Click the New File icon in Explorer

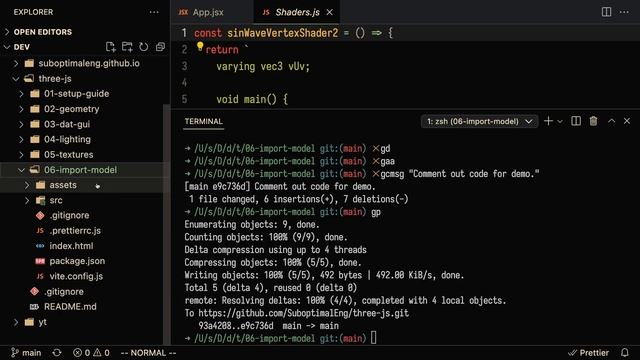110,47
